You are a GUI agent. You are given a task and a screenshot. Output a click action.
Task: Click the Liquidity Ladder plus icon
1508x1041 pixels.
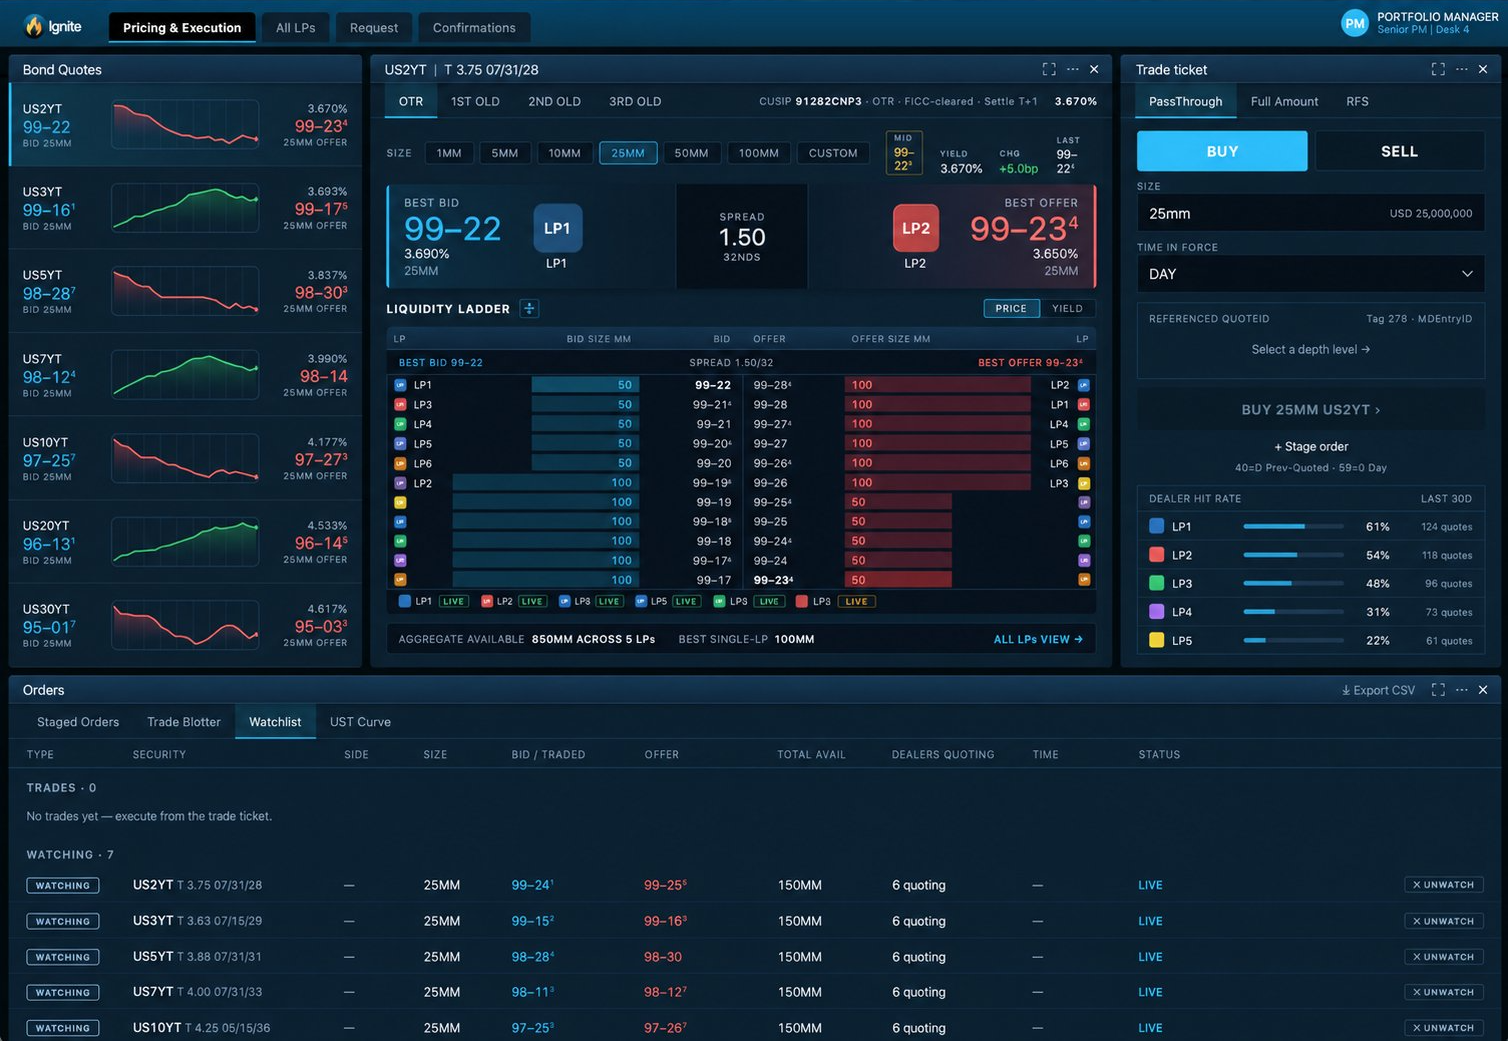pos(530,308)
